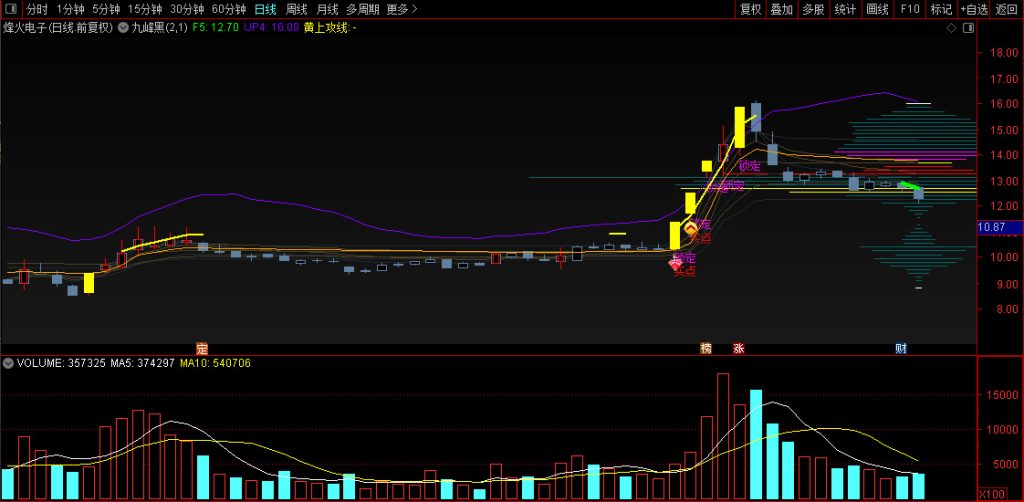The width and height of the screenshot is (1024, 502).
Task: Click the X100 volume scale label
Action: 990,493
